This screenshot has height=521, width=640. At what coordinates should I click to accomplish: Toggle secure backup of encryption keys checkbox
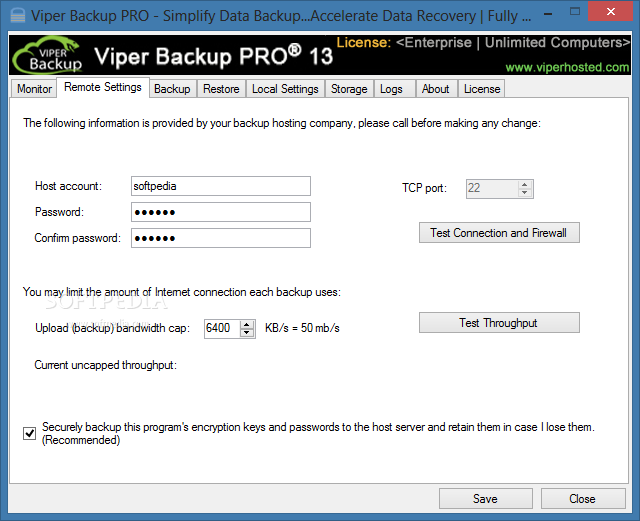(29, 433)
